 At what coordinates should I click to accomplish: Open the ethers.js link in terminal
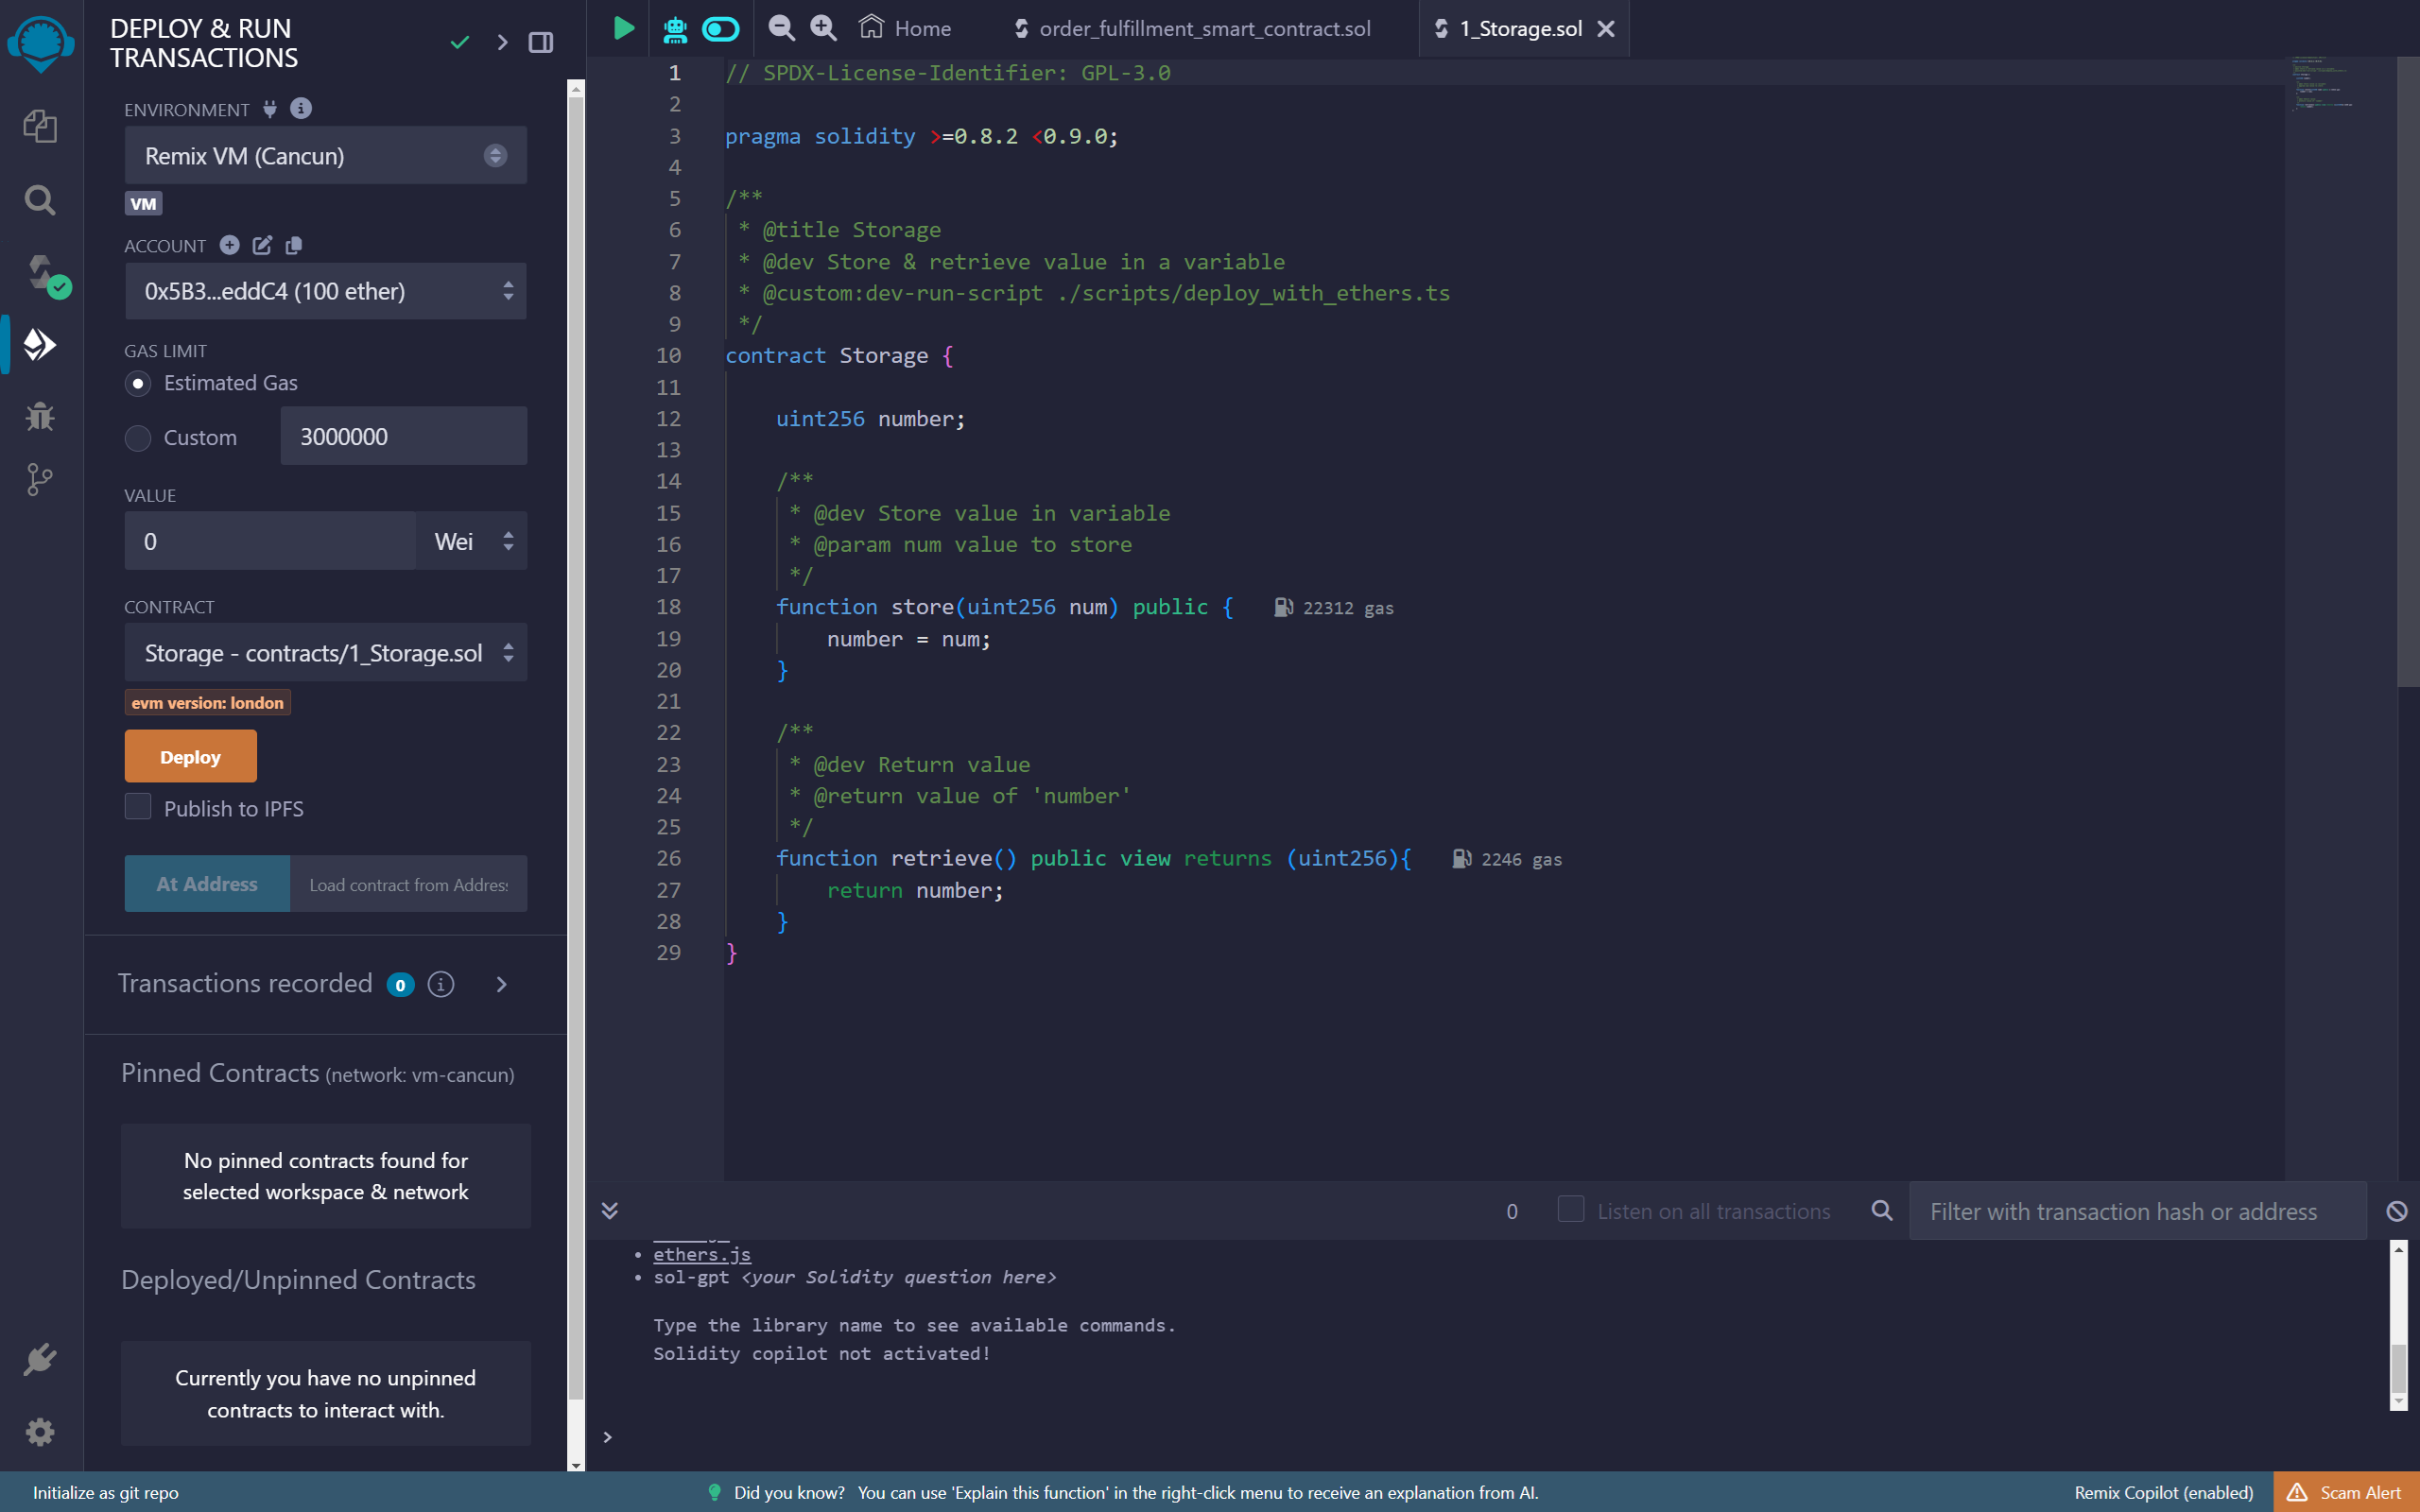pyautogui.click(x=702, y=1254)
